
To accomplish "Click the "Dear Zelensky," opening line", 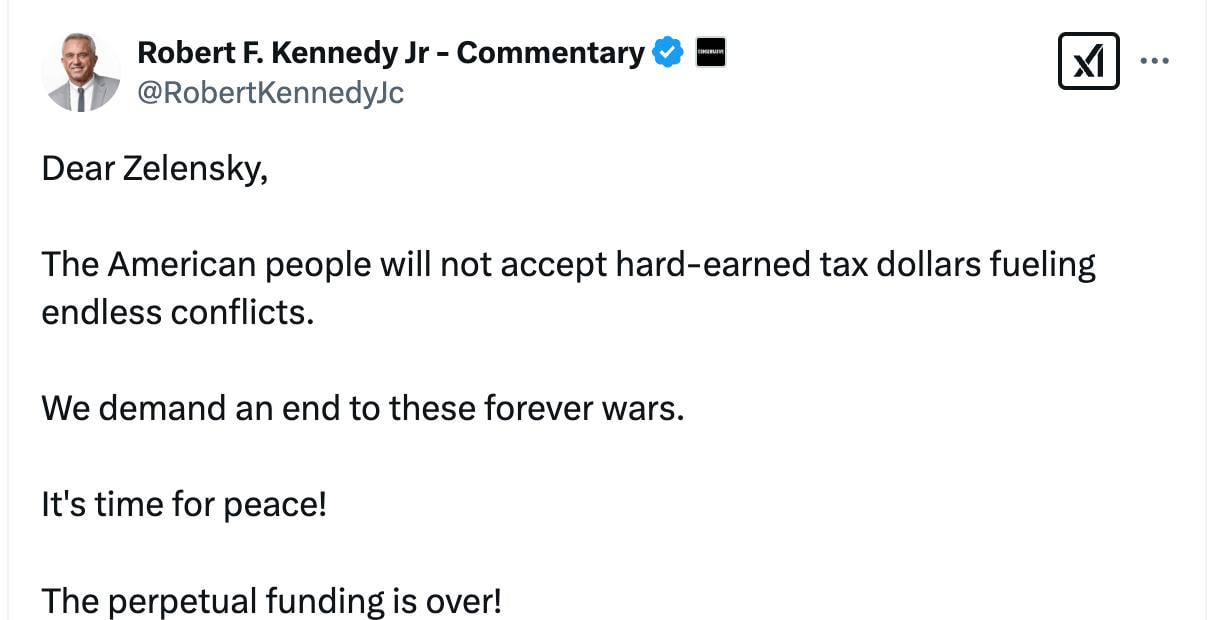I will (x=154, y=169).
